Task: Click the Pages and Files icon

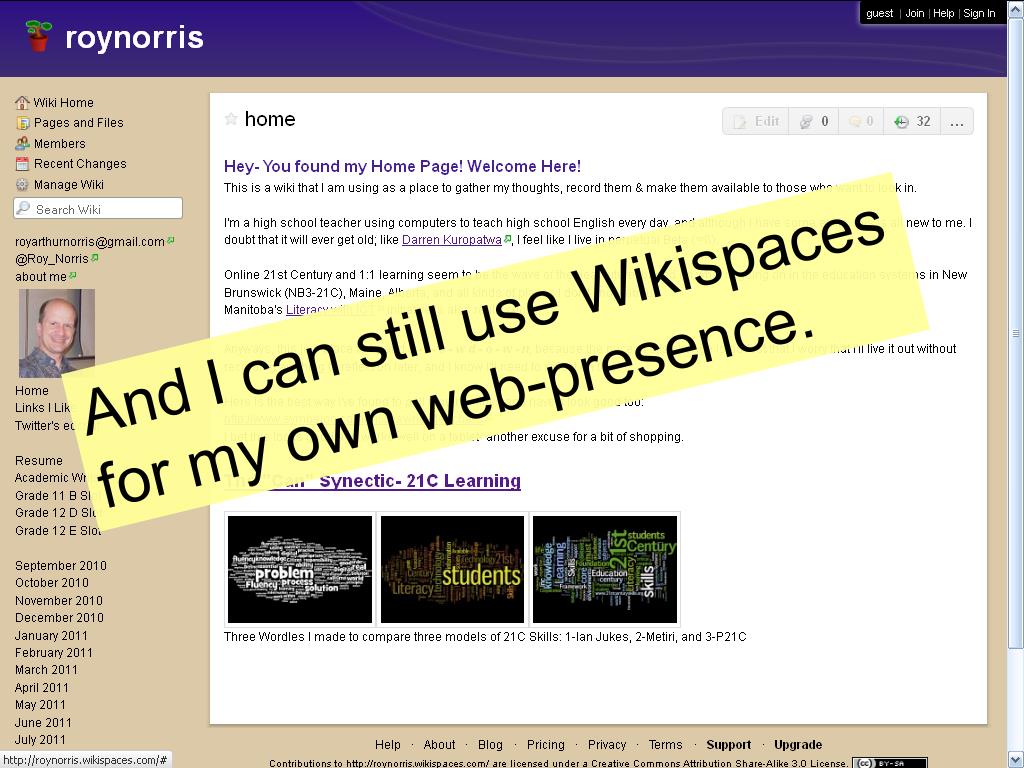Action: click(x=23, y=123)
